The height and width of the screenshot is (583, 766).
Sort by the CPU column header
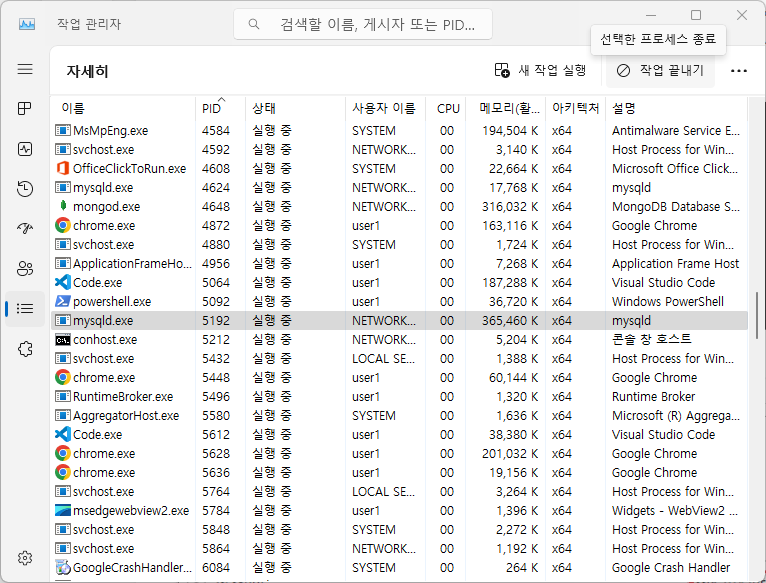tap(446, 108)
